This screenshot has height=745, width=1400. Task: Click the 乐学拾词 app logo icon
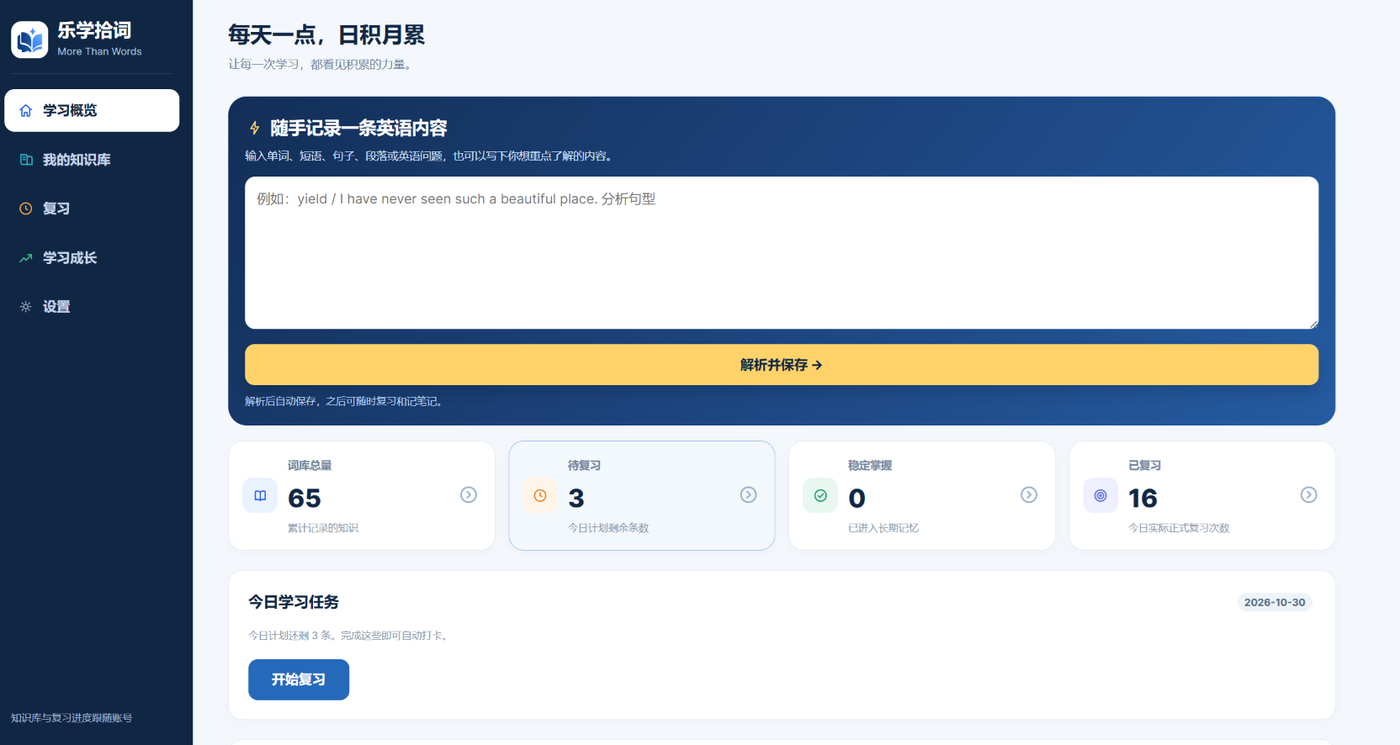(x=30, y=40)
